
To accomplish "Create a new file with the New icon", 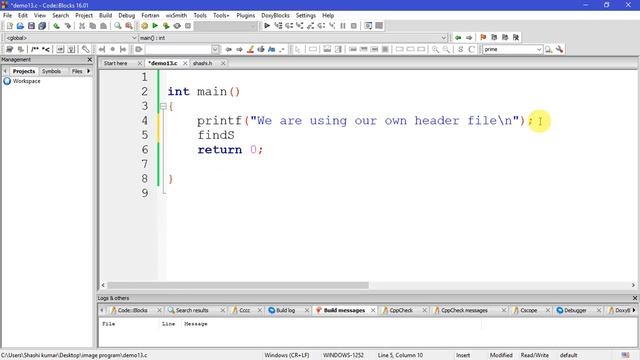I will [x=9, y=26].
